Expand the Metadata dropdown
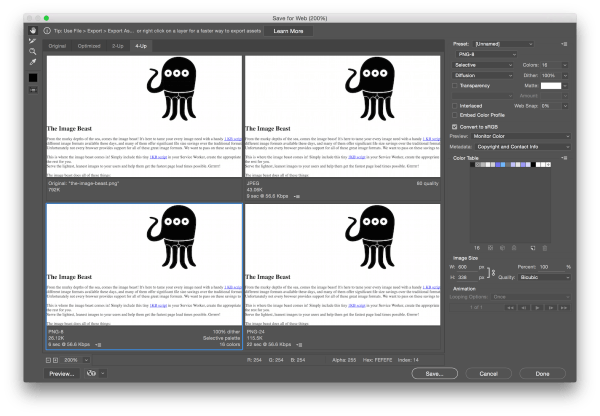Viewport: 600px width, 416px height. point(521,147)
